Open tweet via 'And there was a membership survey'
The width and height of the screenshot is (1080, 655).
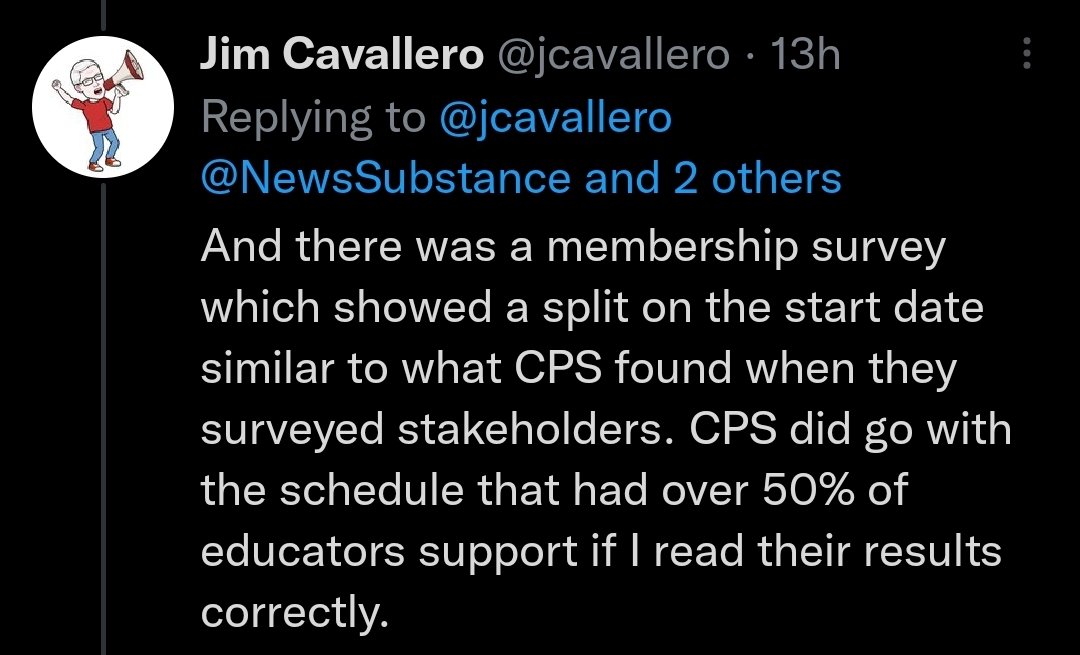[573, 247]
